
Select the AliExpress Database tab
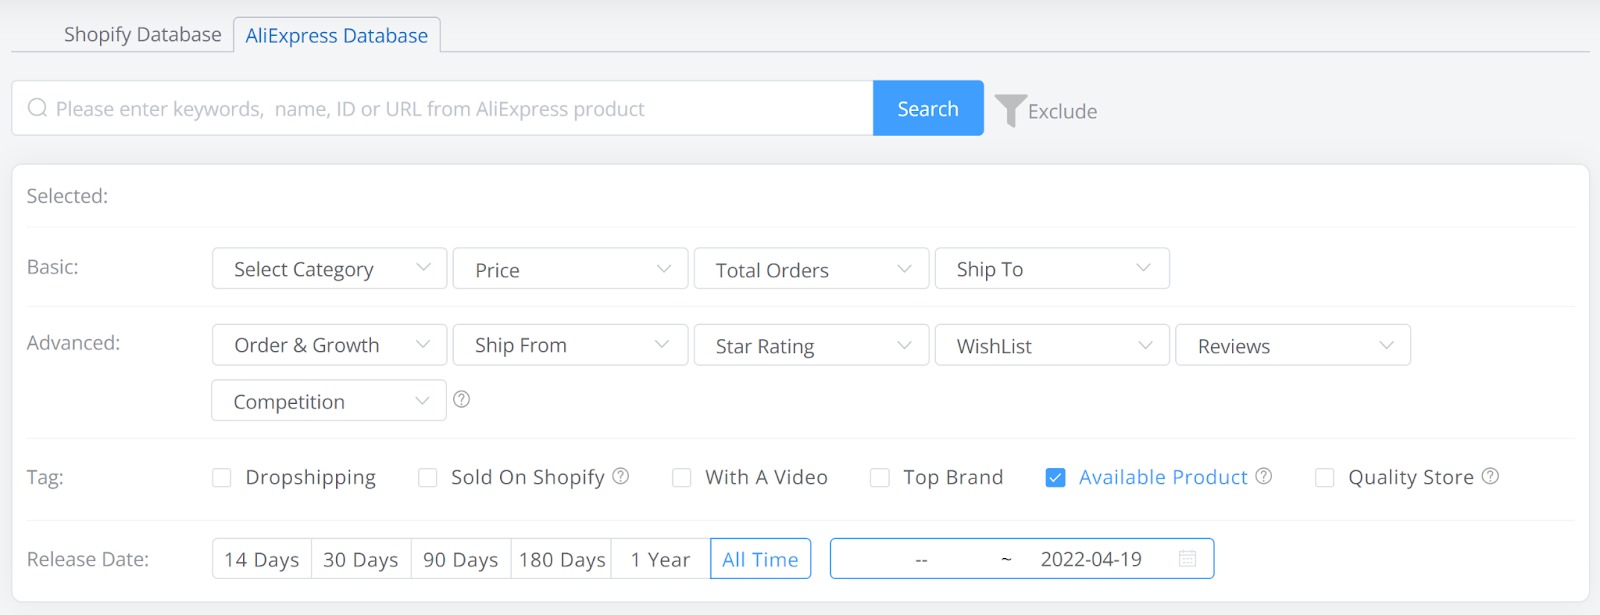(x=337, y=36)
